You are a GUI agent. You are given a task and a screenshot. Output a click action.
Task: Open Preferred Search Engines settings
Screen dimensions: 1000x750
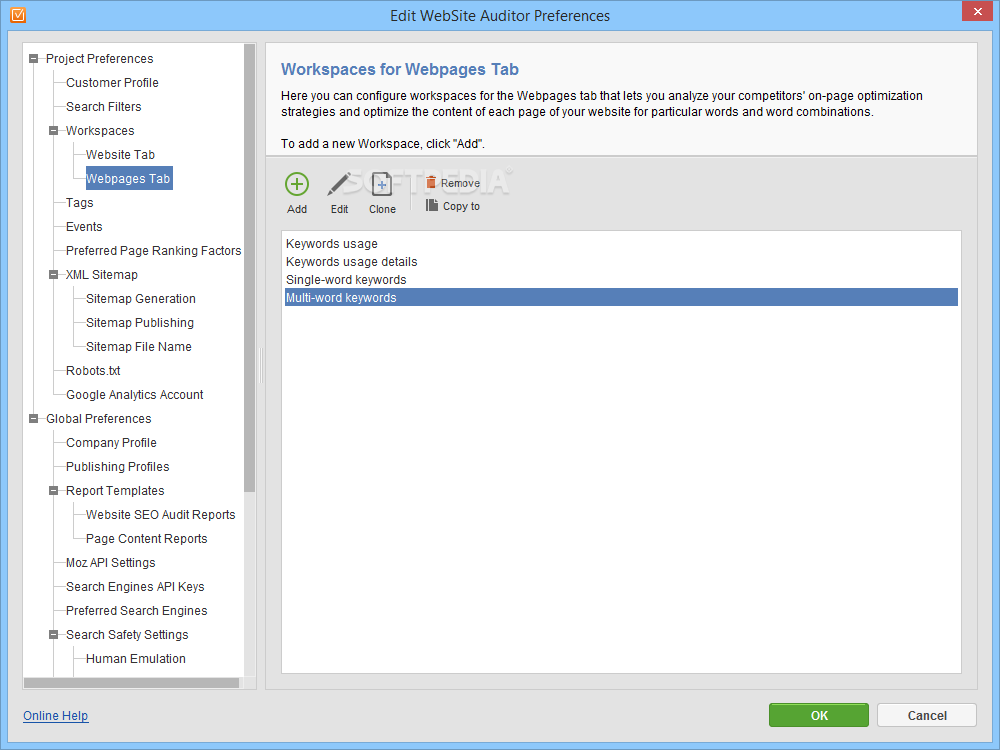click(x=136, y=611)
